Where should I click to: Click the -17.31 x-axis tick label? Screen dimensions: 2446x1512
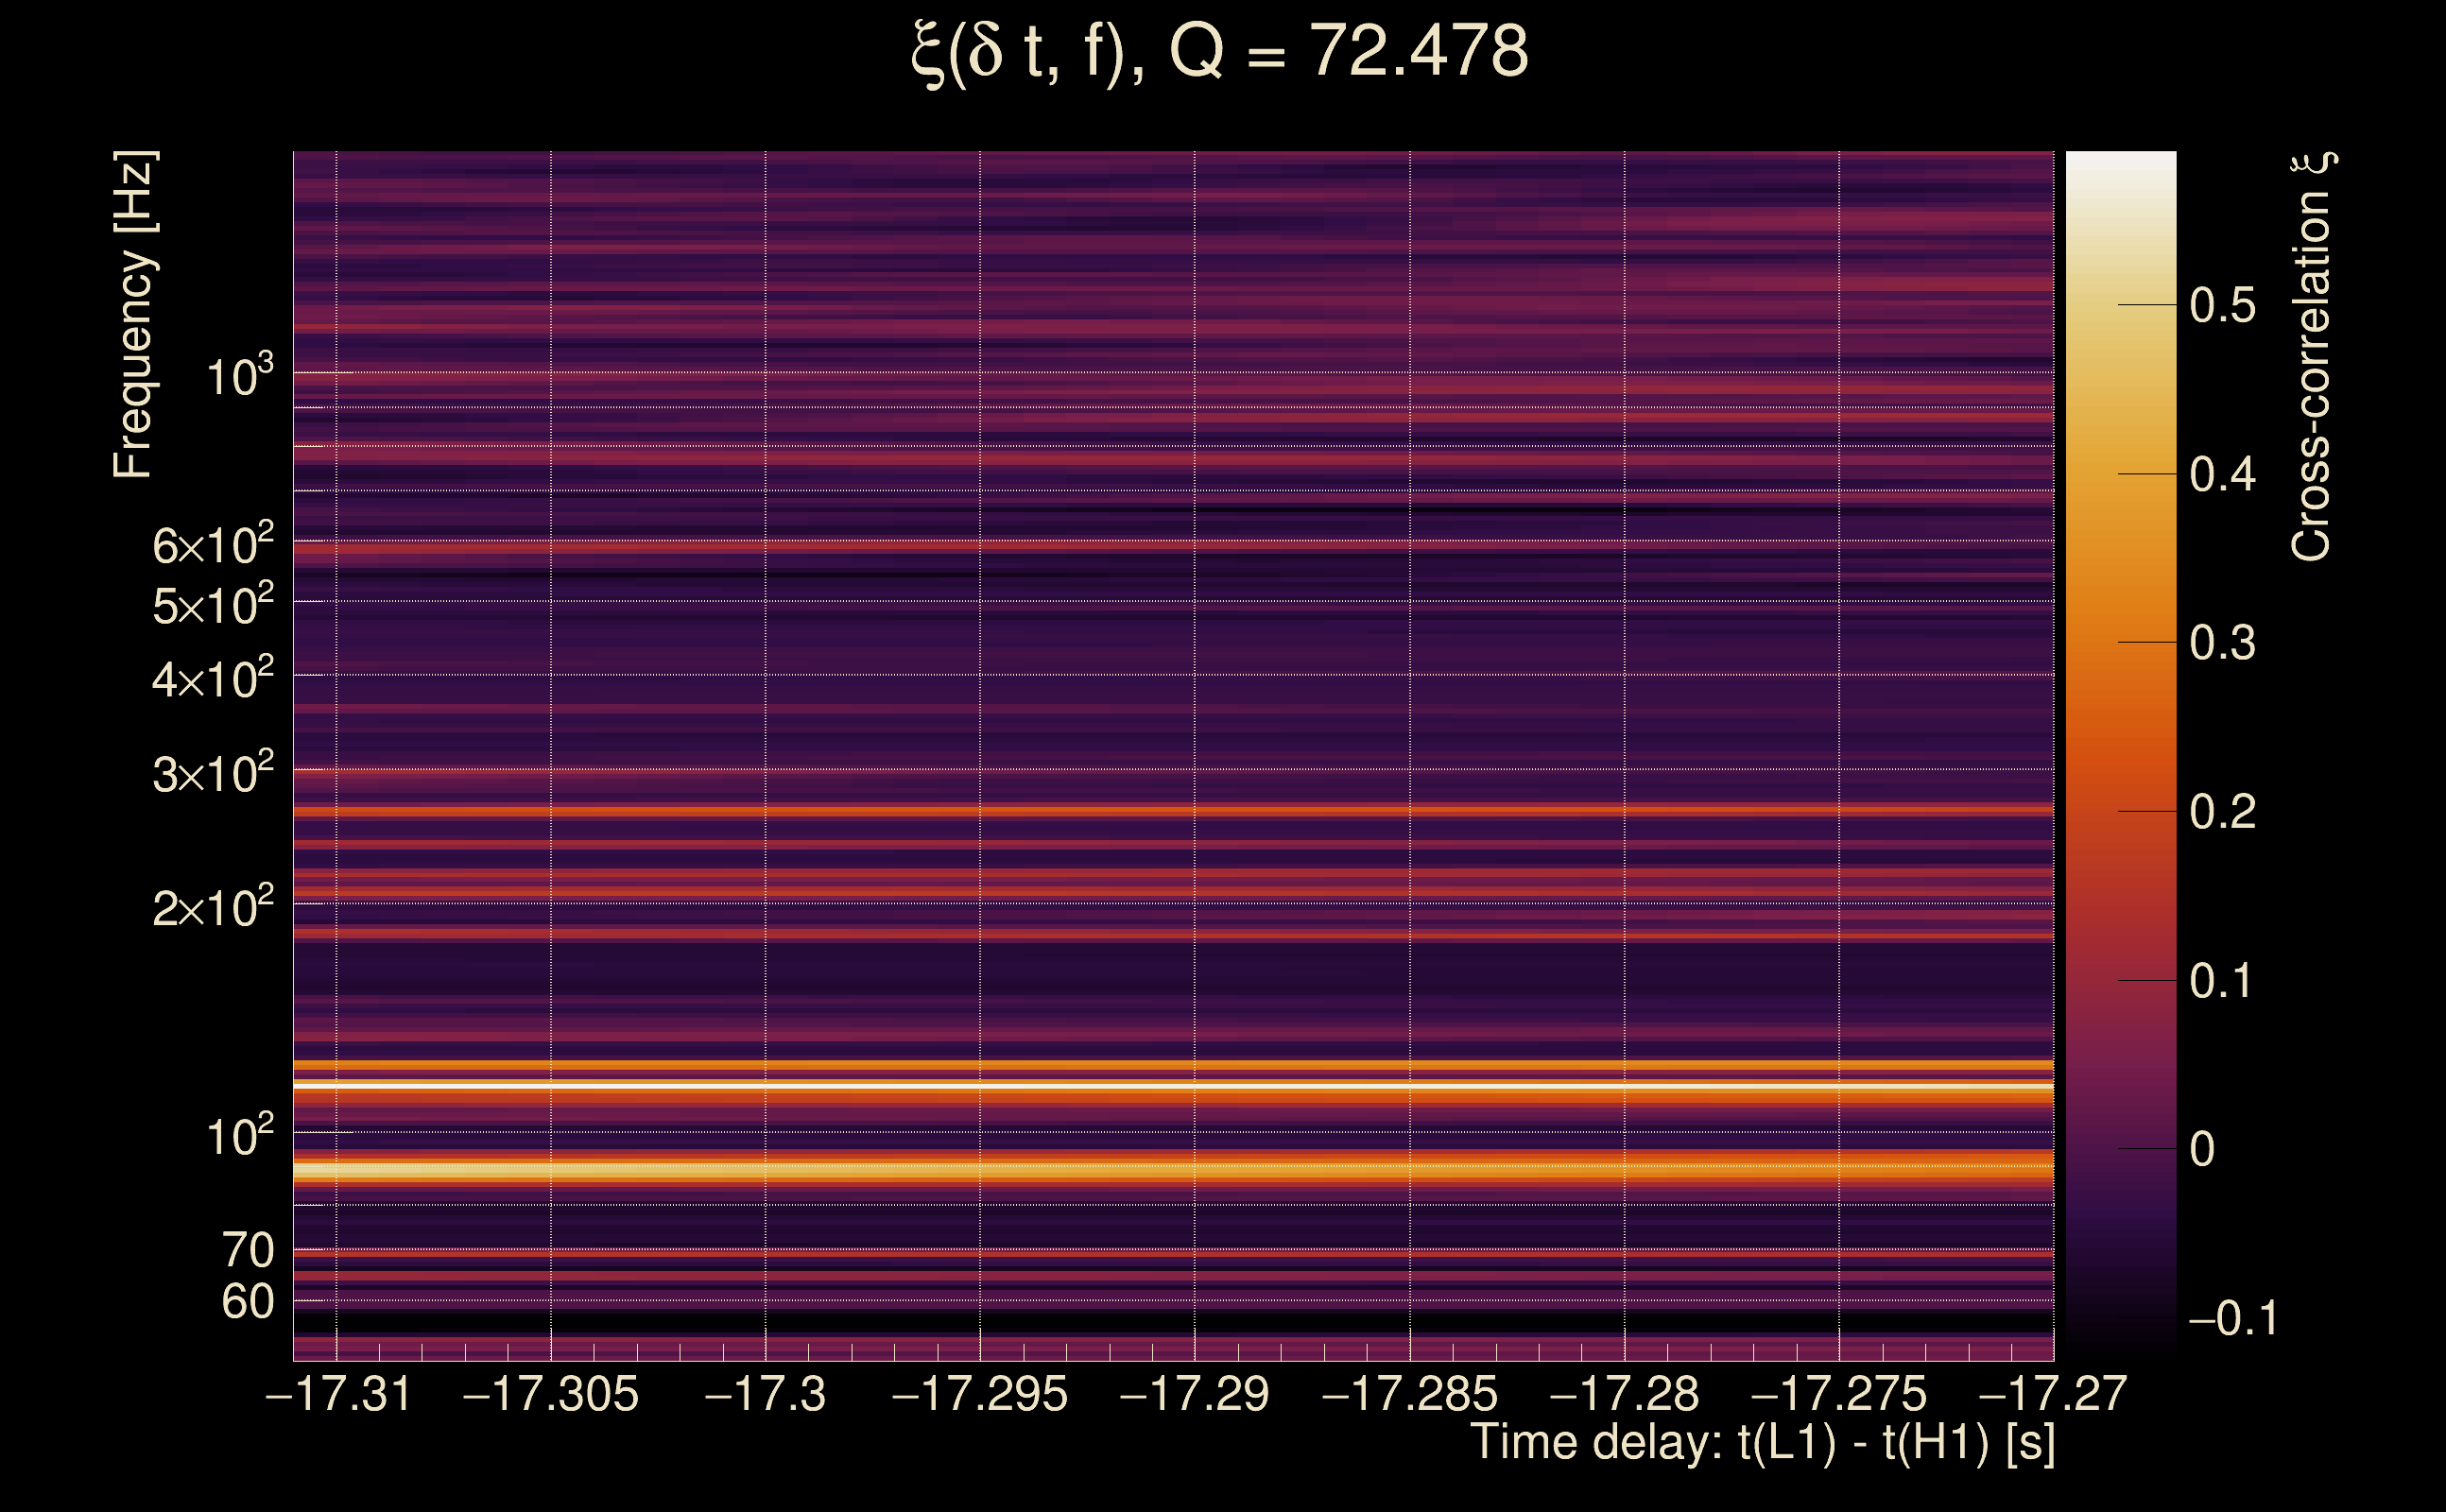[x=338, y=1394]
